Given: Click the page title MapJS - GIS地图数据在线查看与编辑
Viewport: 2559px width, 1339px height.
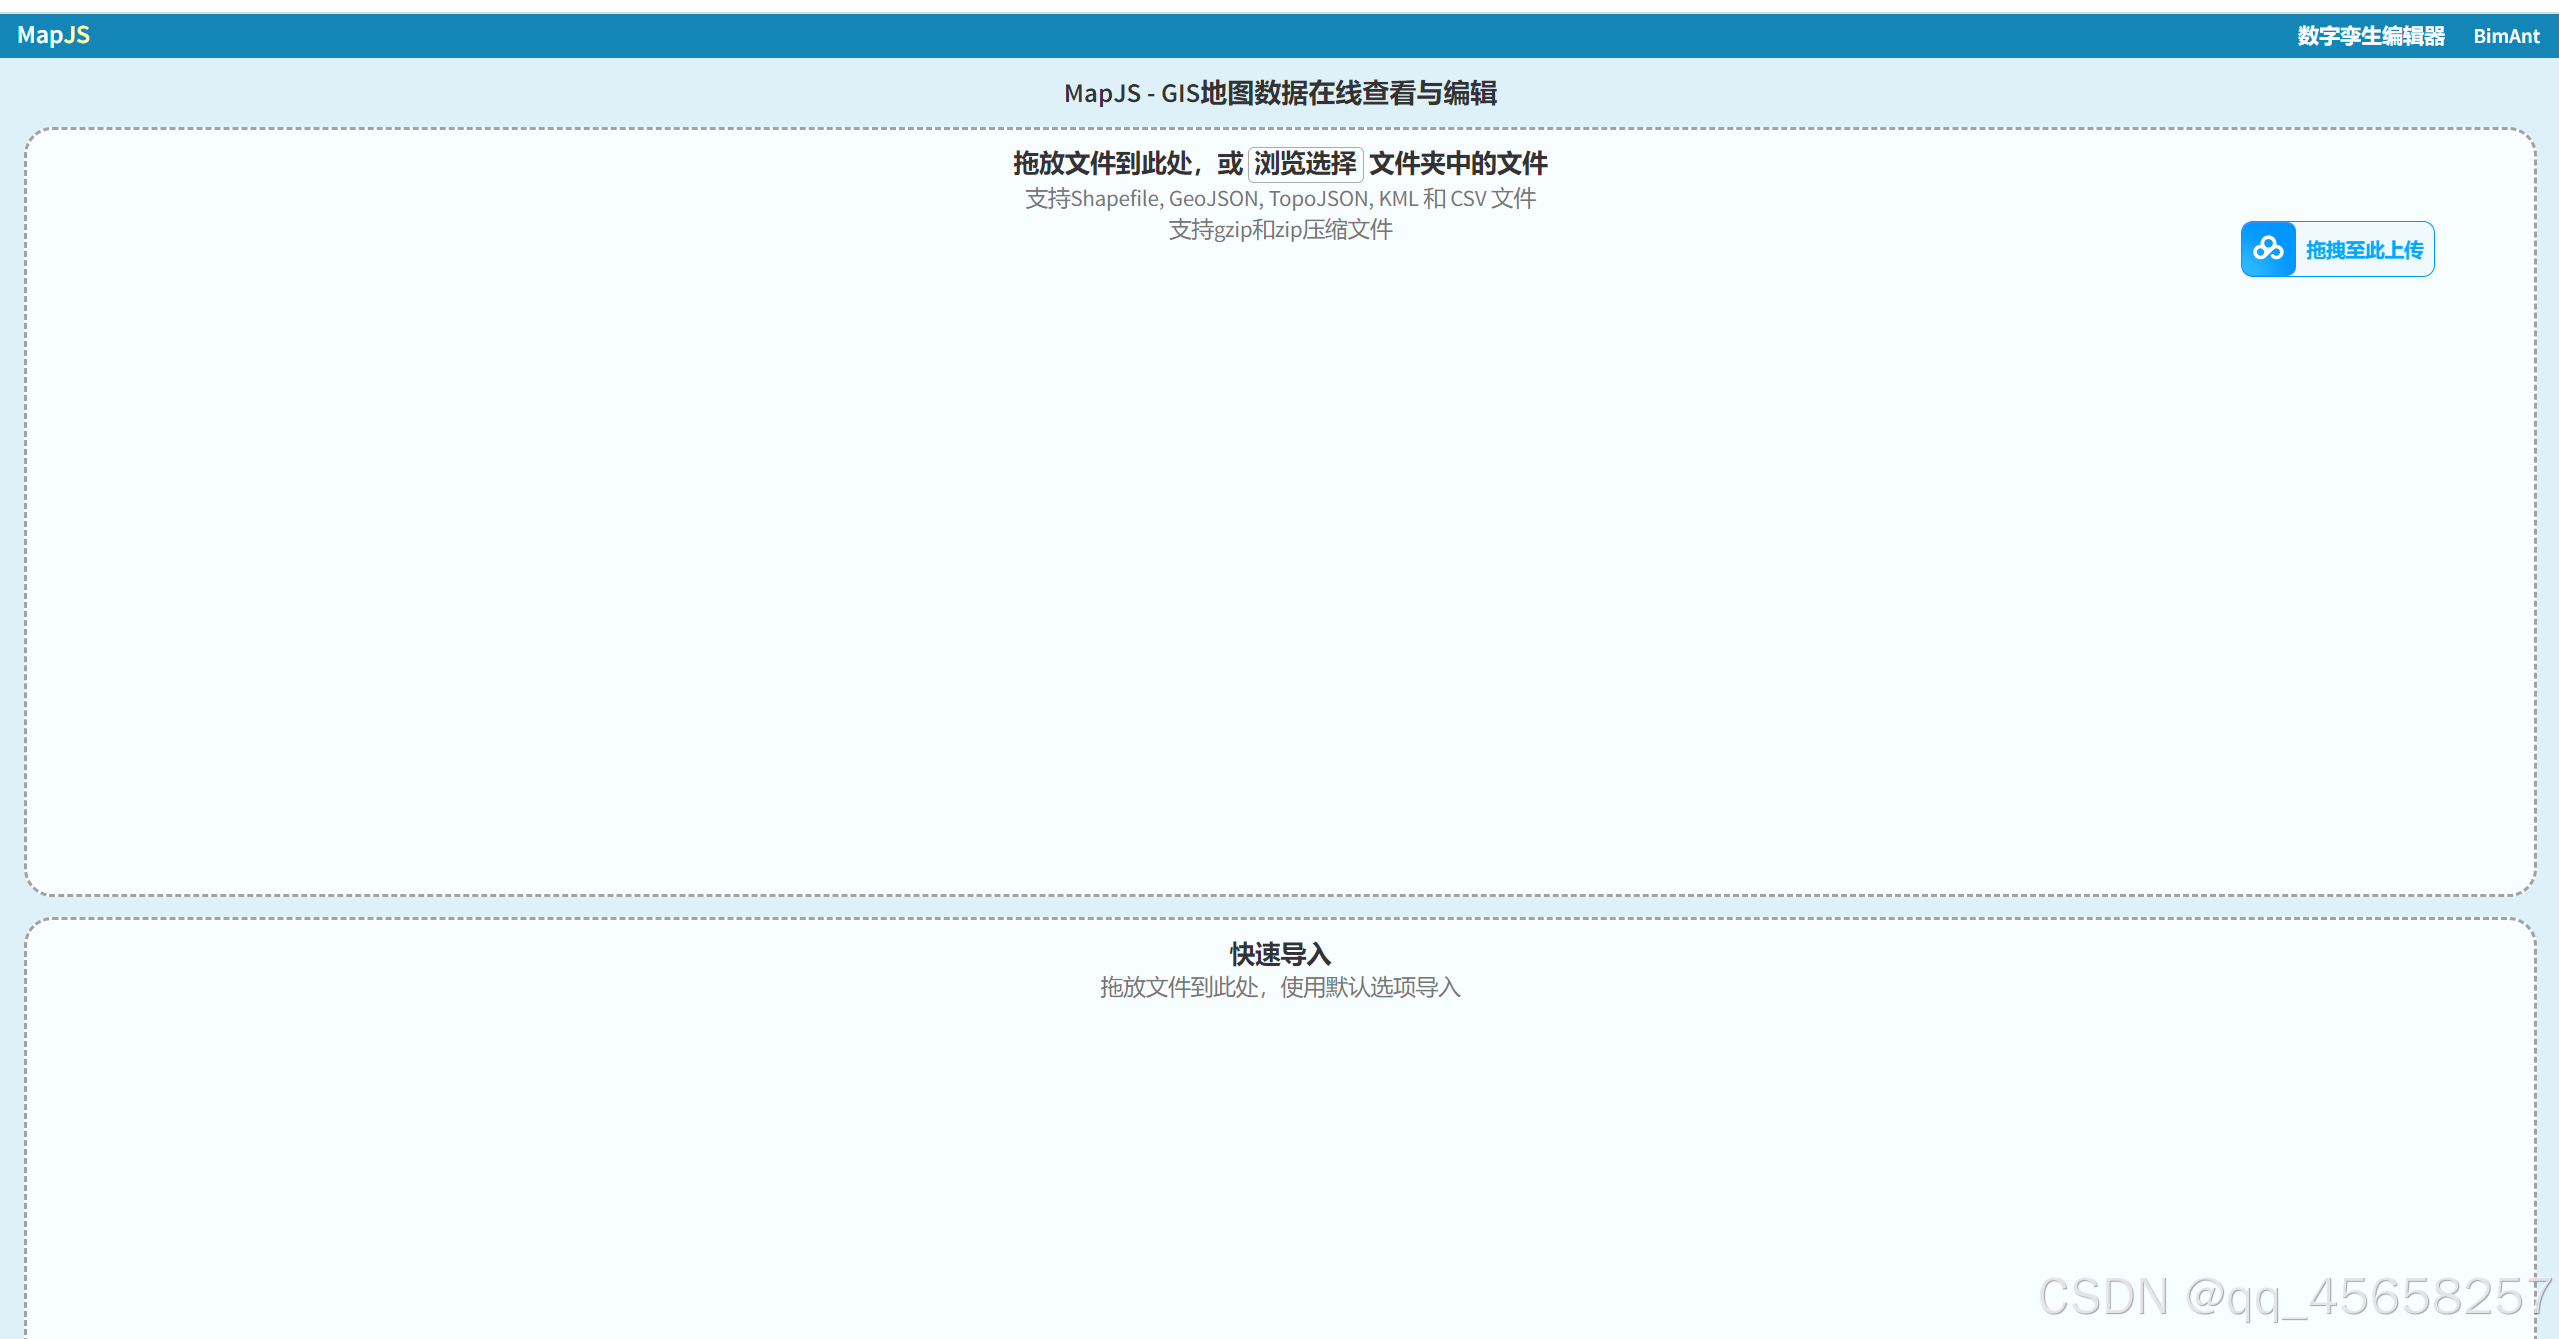Looking at the screenshot, I should [1280, 93].
